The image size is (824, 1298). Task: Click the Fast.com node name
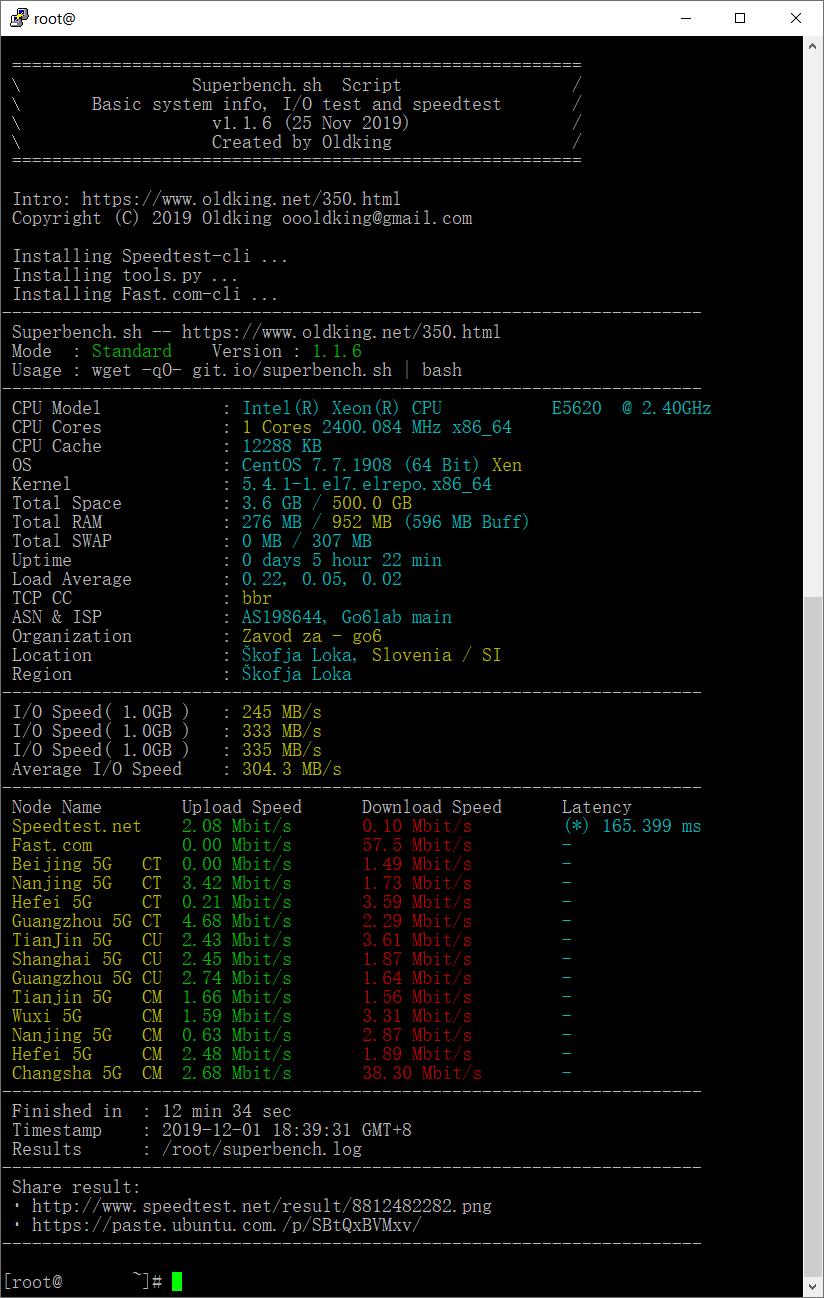click(51, 845)
